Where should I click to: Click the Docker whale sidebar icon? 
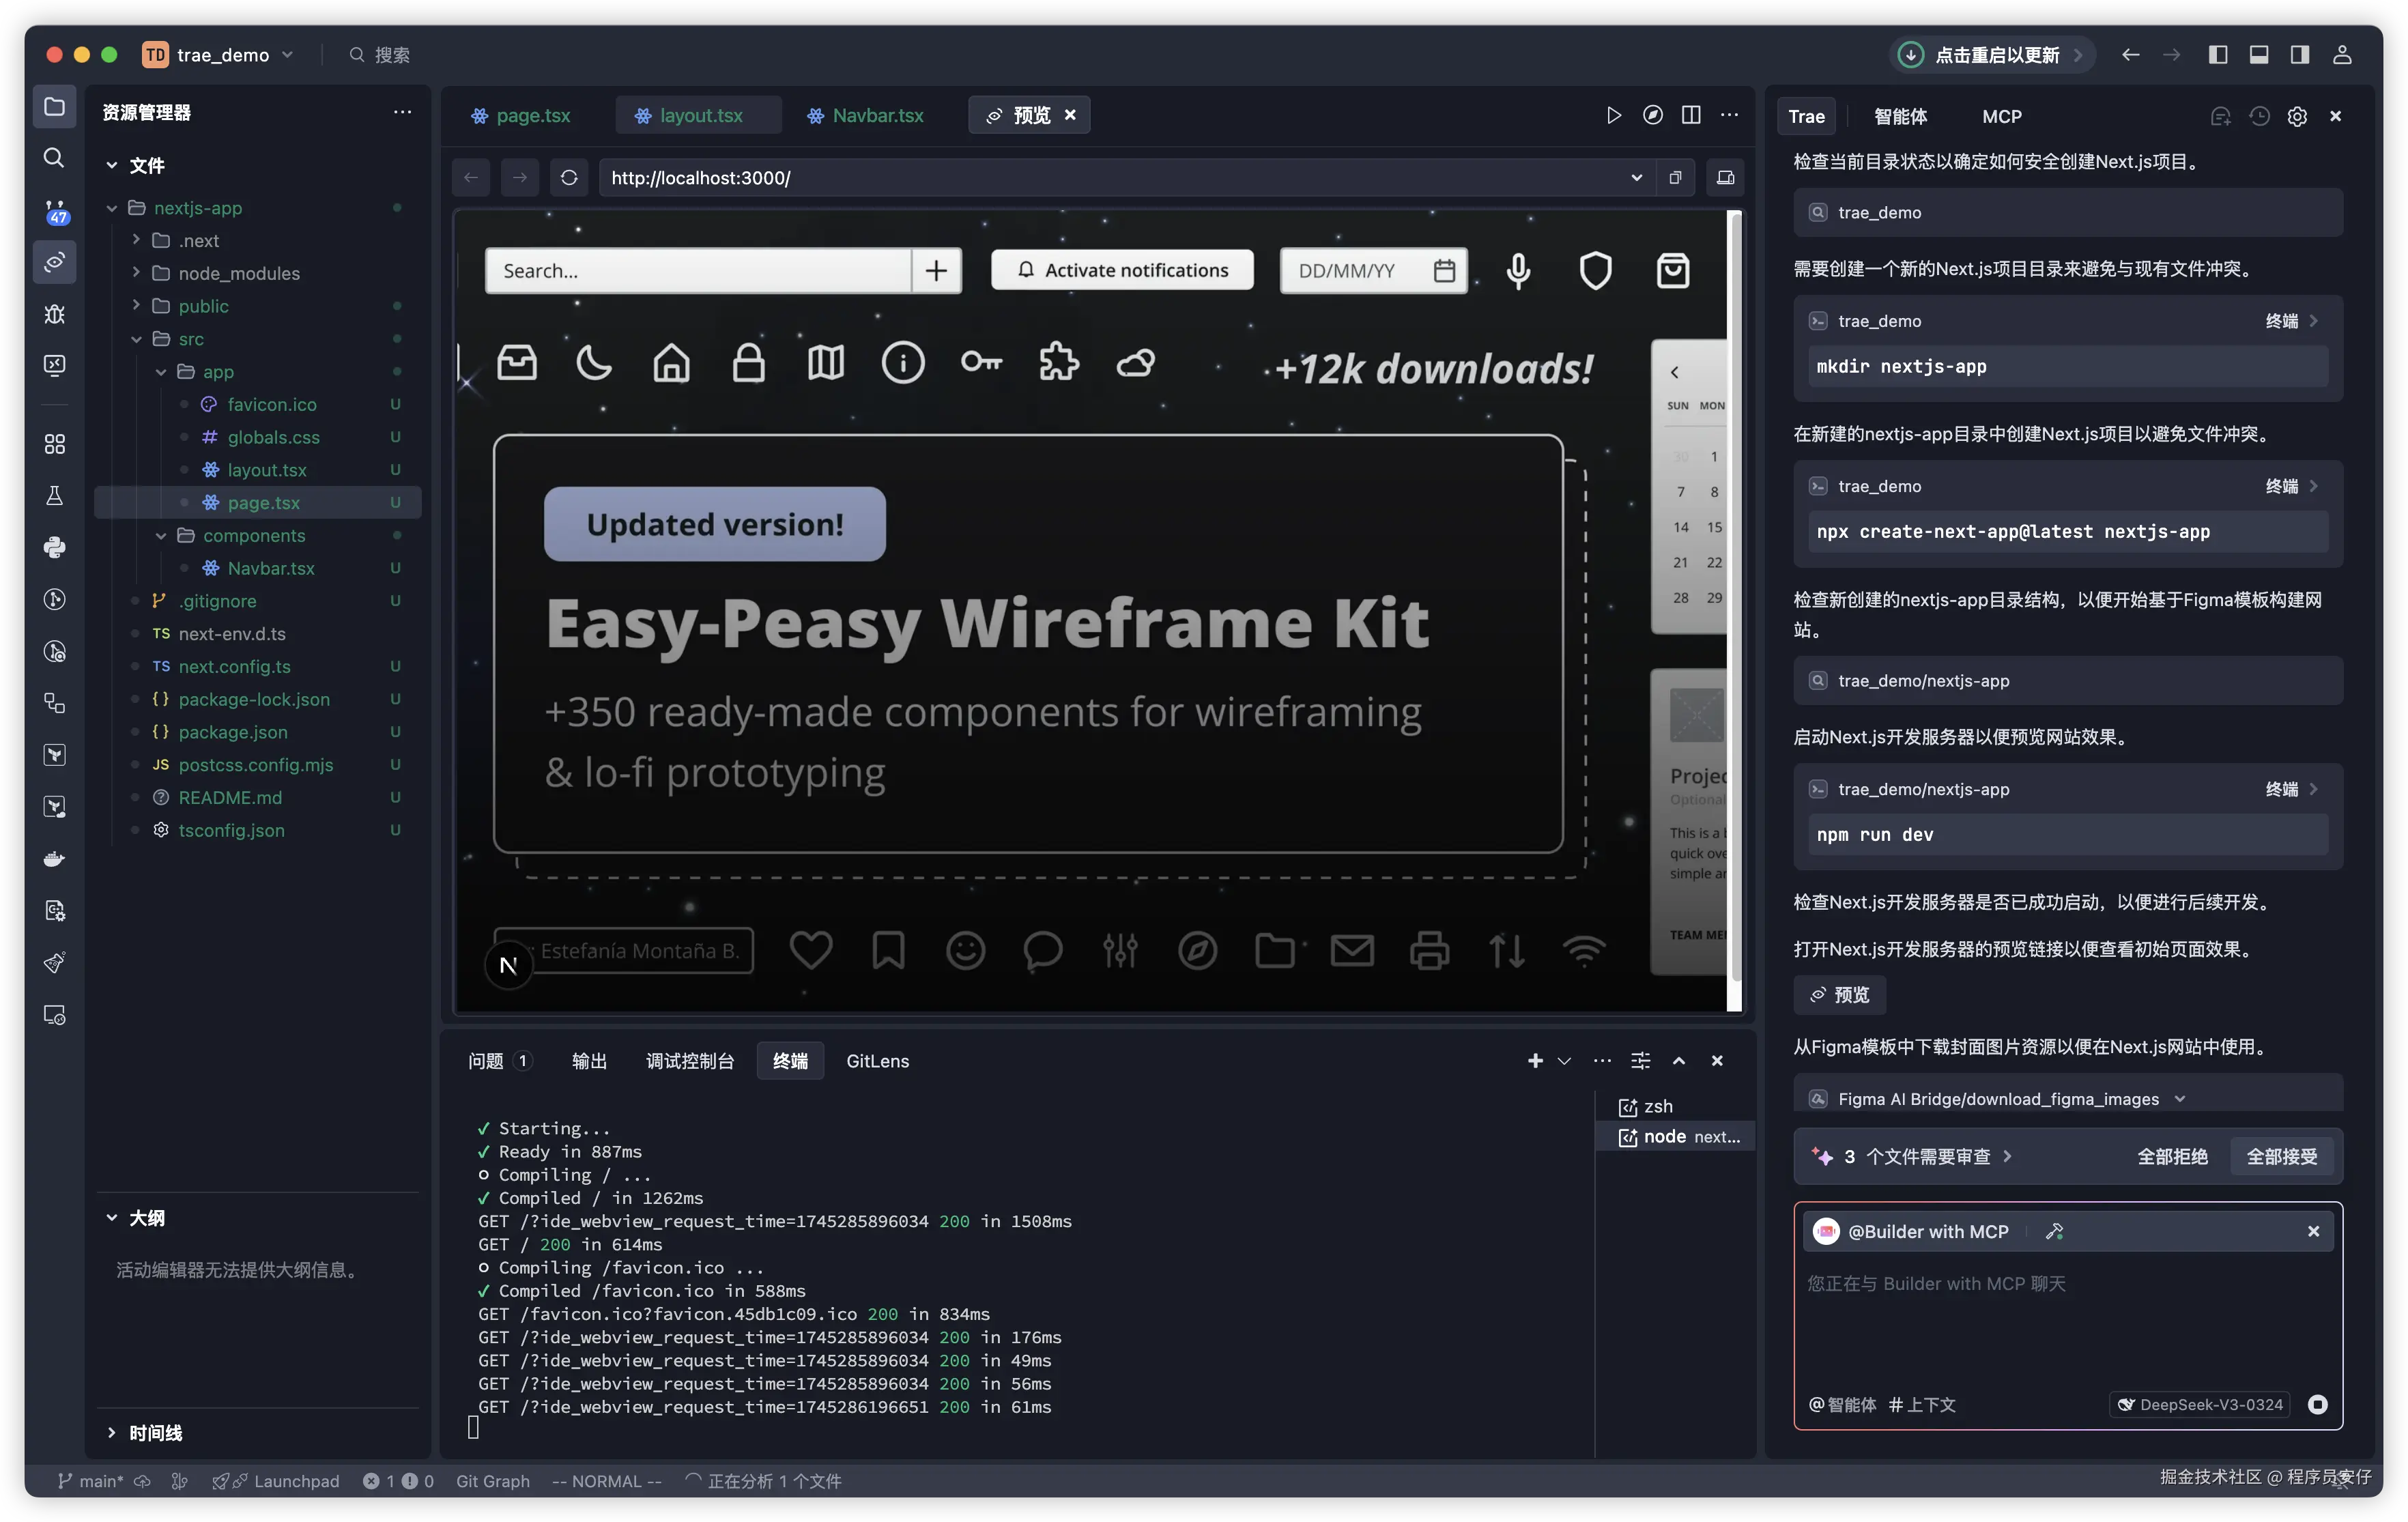point(54,859)
